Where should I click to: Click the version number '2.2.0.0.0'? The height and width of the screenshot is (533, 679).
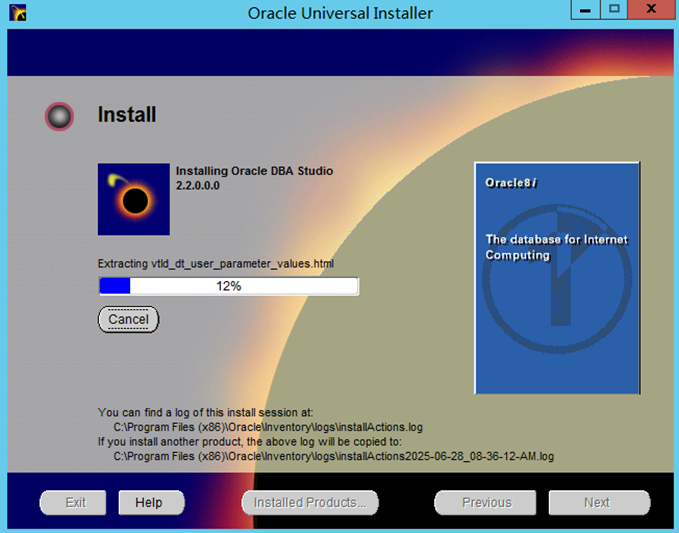click(197, 186)
